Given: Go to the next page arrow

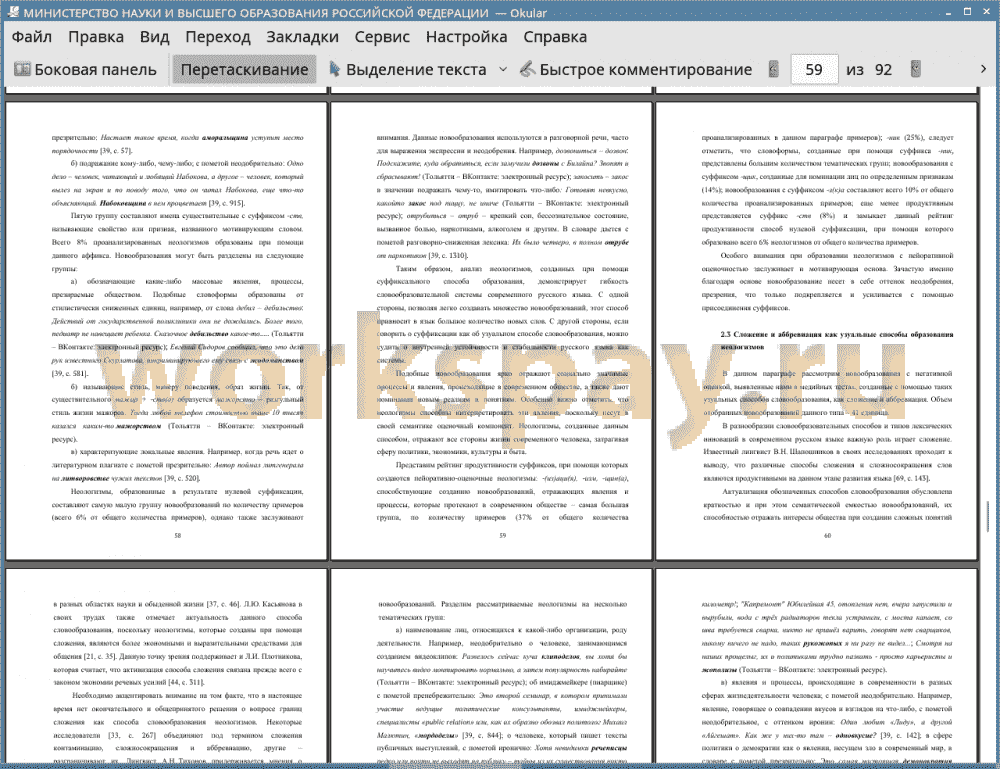Looking at the screenshot, I should tap(915, 69).
